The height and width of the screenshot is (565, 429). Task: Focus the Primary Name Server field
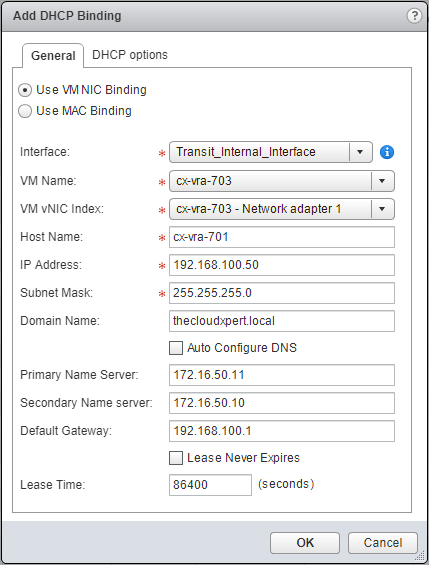[x=282, y=375]
